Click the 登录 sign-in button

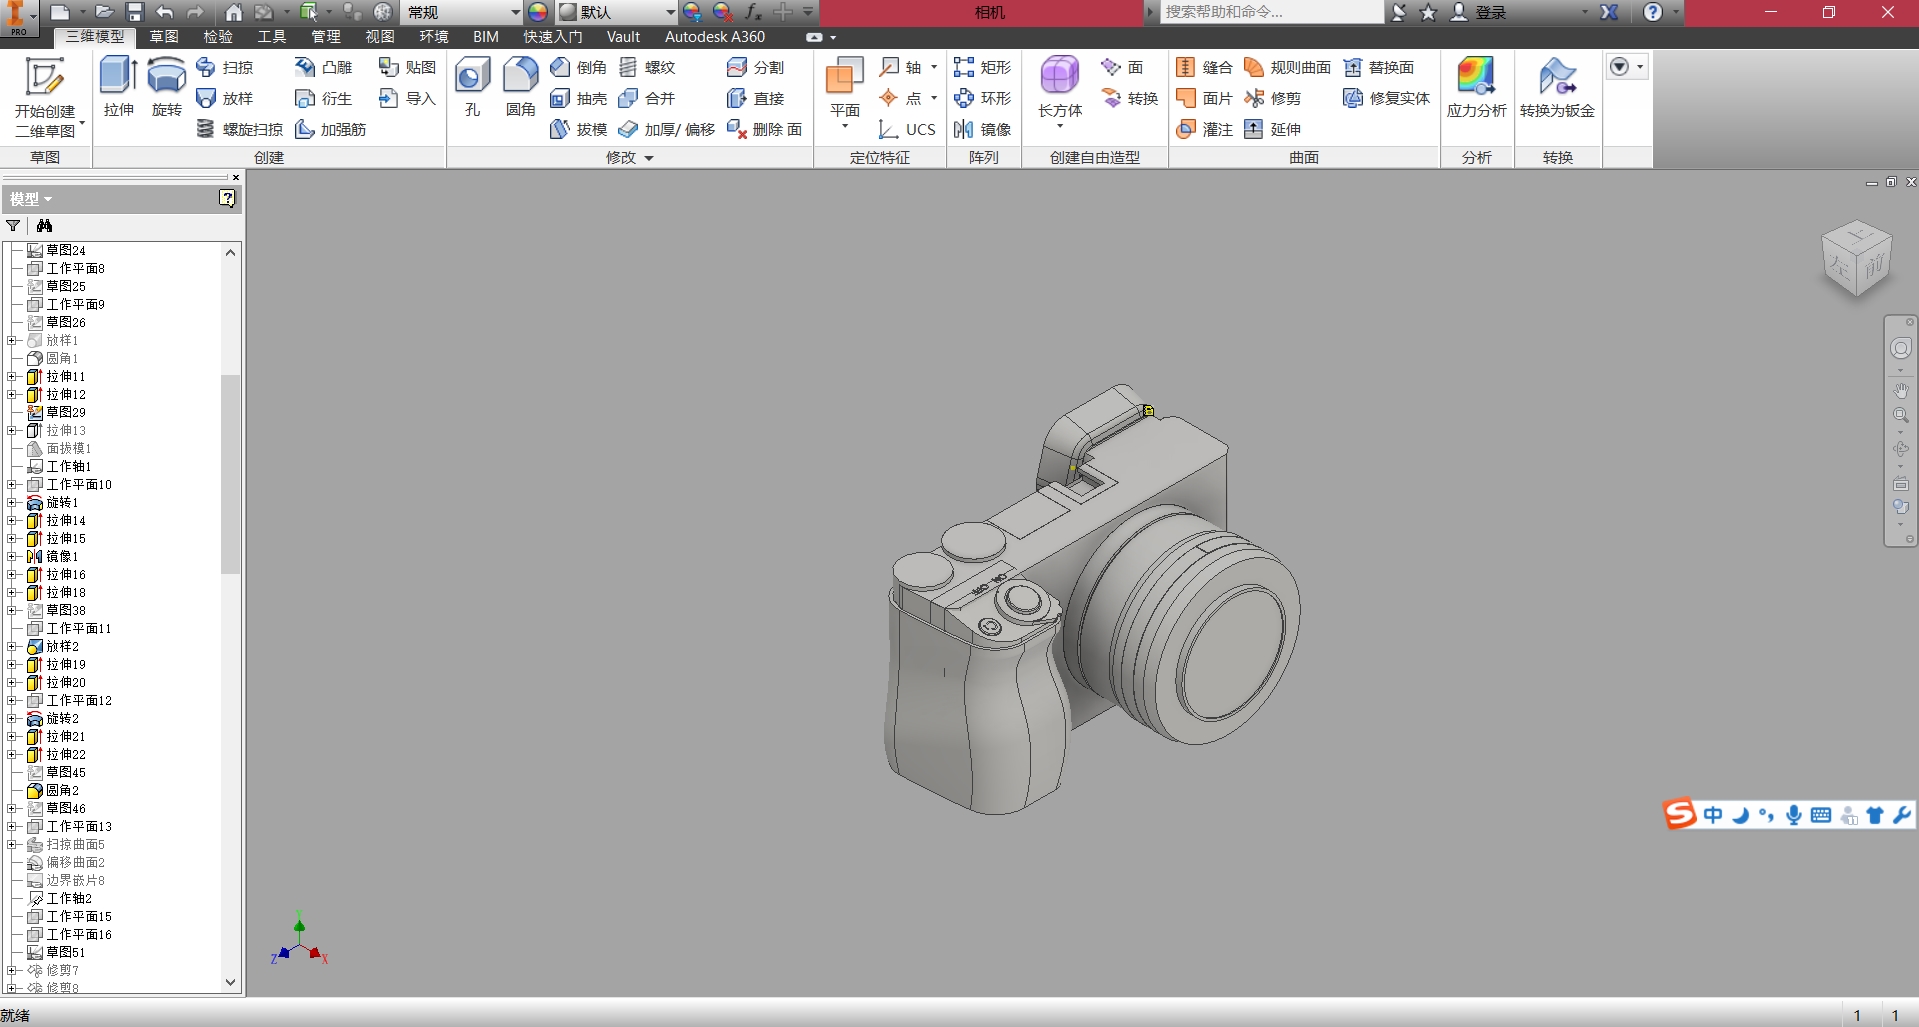(1479, 12)
